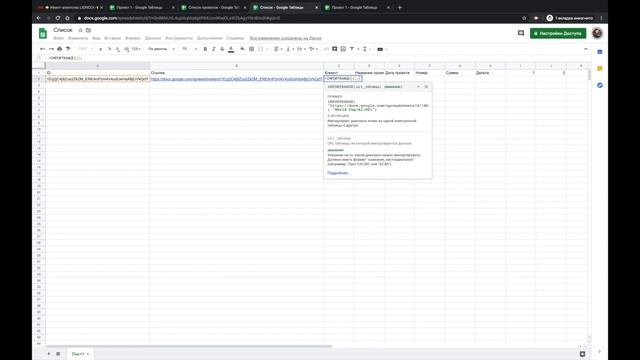Open the text color picker
Viewport: 640px width, 360px height.
pyautogui.click(x=231, y=49)
